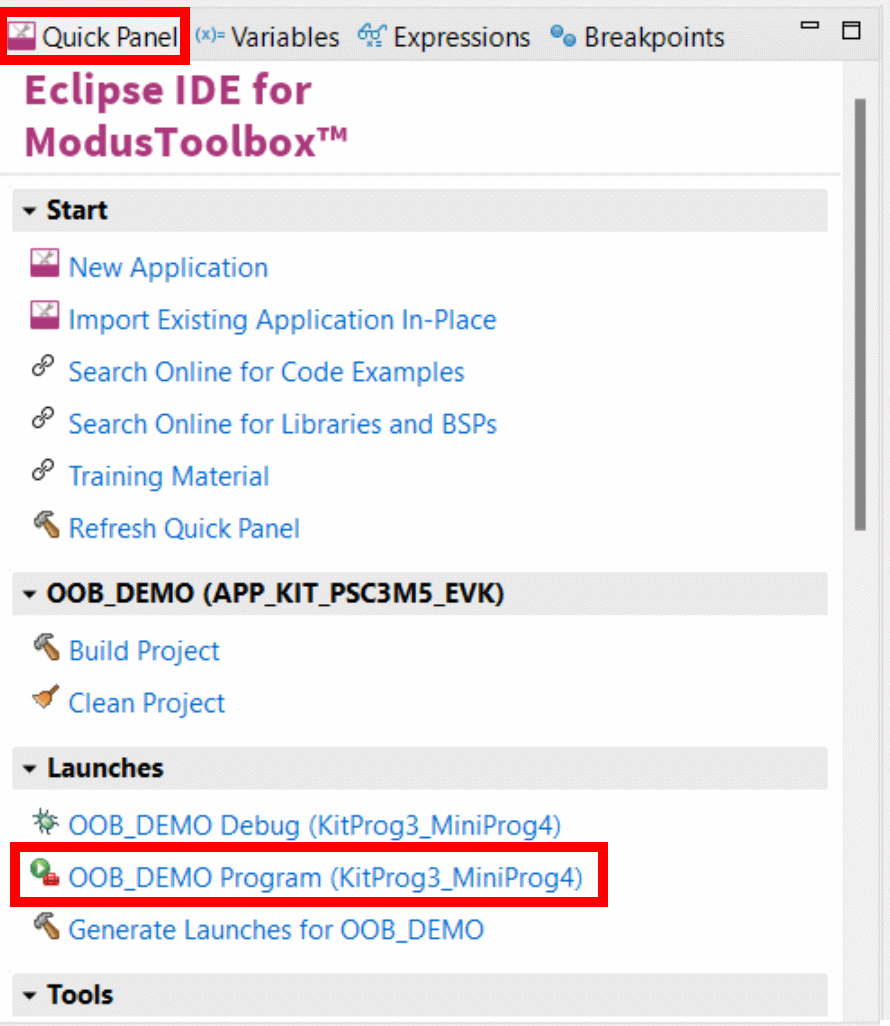Minimize the Quick Panel view
The height and width of the screenshot is (1026, 890).
pyautogui.click(x=810, y=26)
